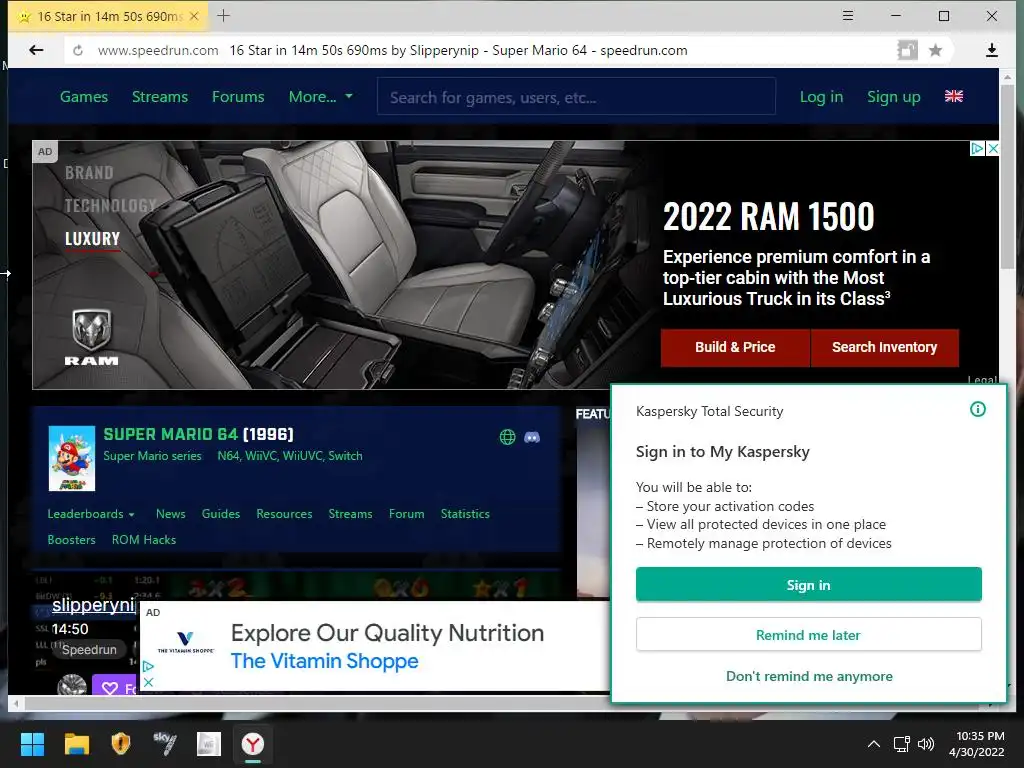Open the Games navigation link
Image resolution: width=1024 pixels, height=768 pixels.
point(84,97)
